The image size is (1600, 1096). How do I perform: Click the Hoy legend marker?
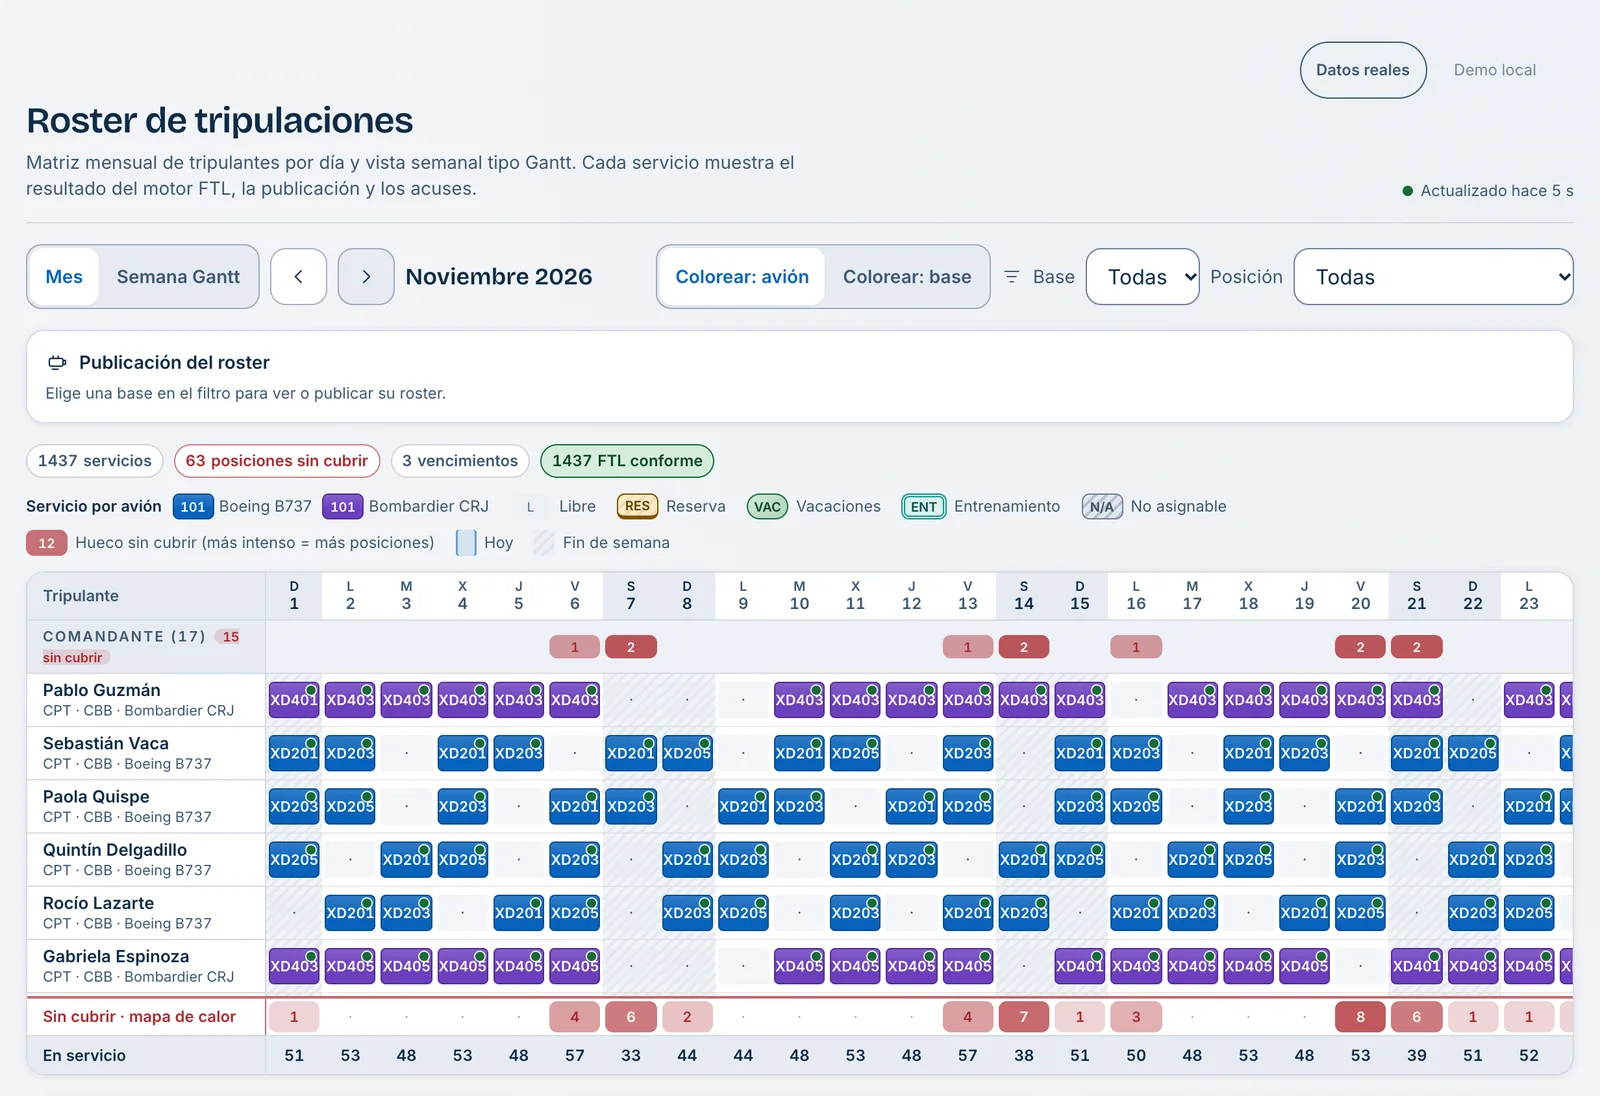click(466, 543)
